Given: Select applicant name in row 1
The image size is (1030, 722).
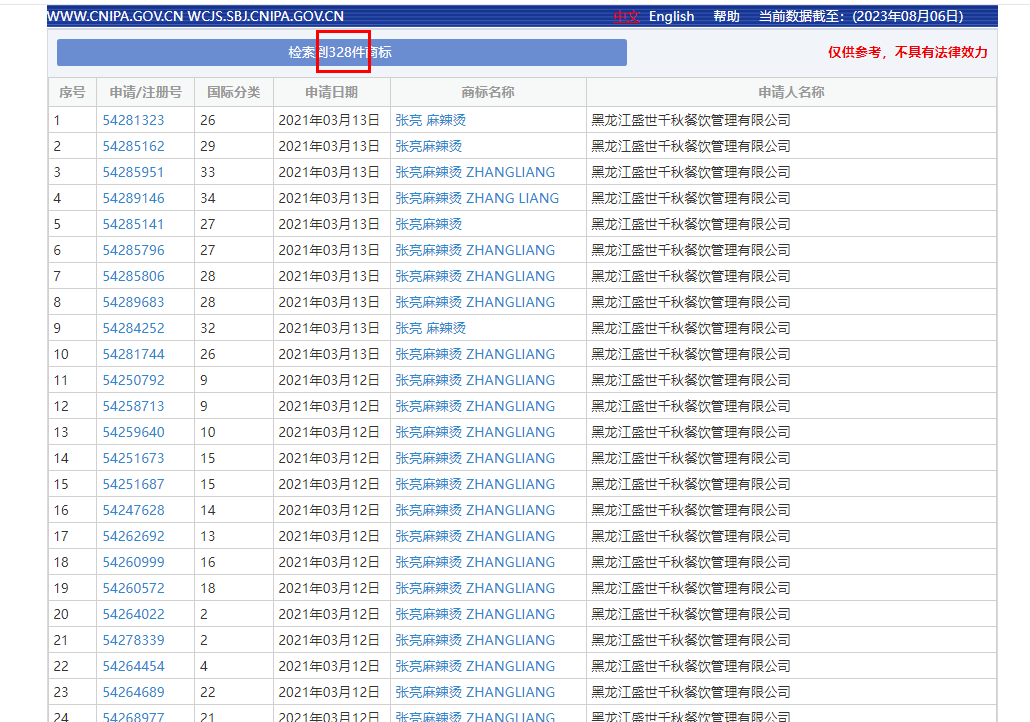Looking at the screenshot, I should pos(690,120).
